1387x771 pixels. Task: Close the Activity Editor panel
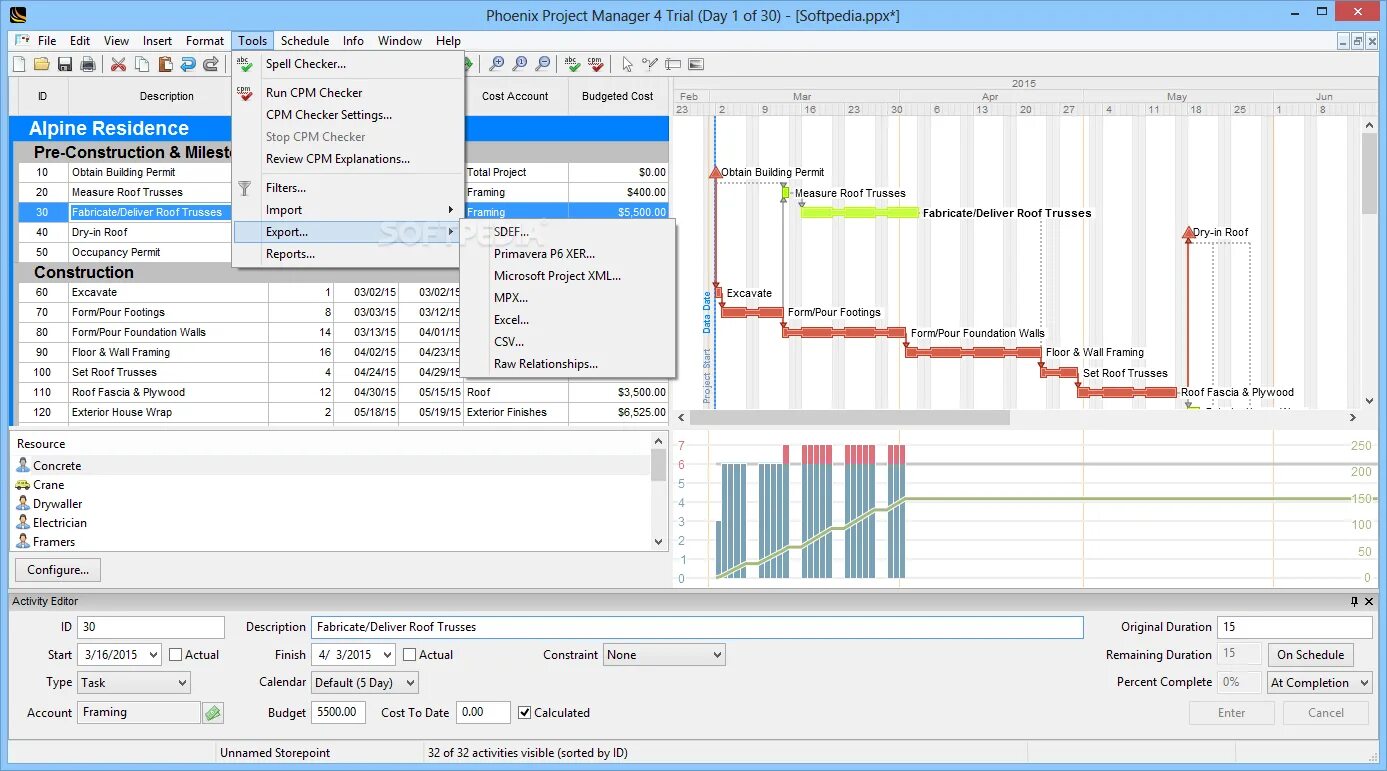click(x=1370, y=601)
